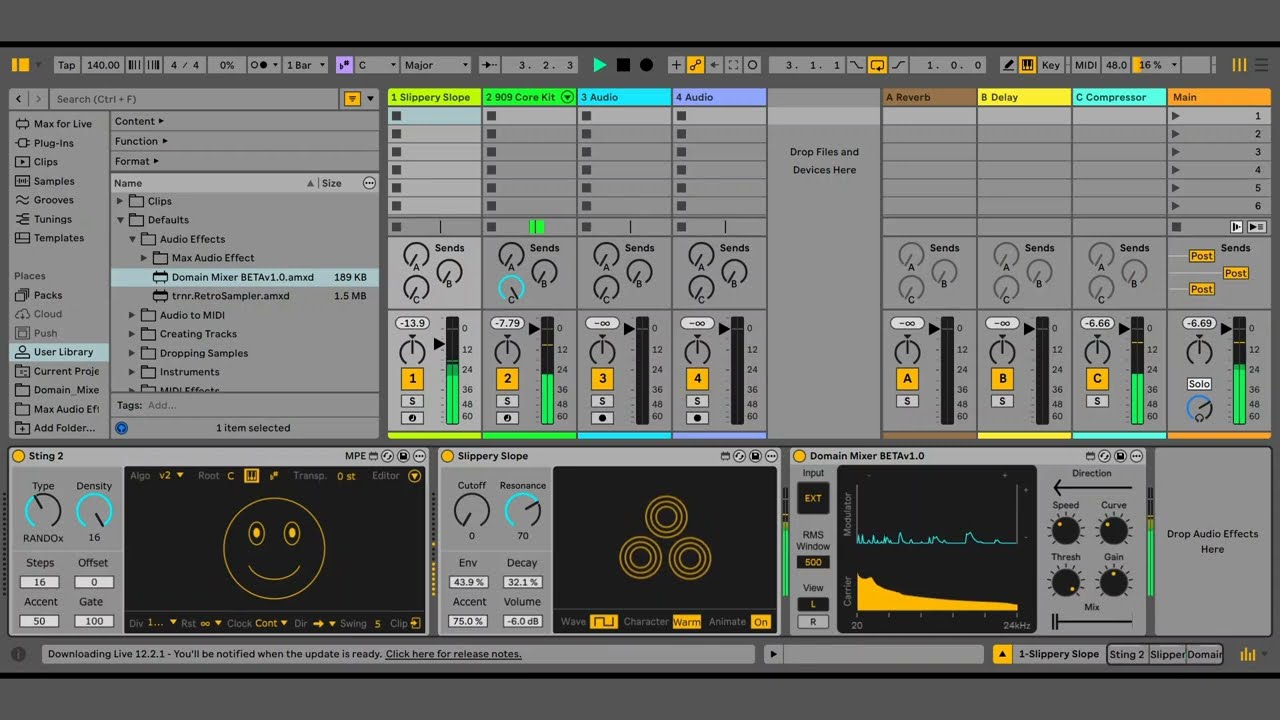1280x720 pixels.
Task: Enable MIDI map mode switch
Action: pos(1085,65)
